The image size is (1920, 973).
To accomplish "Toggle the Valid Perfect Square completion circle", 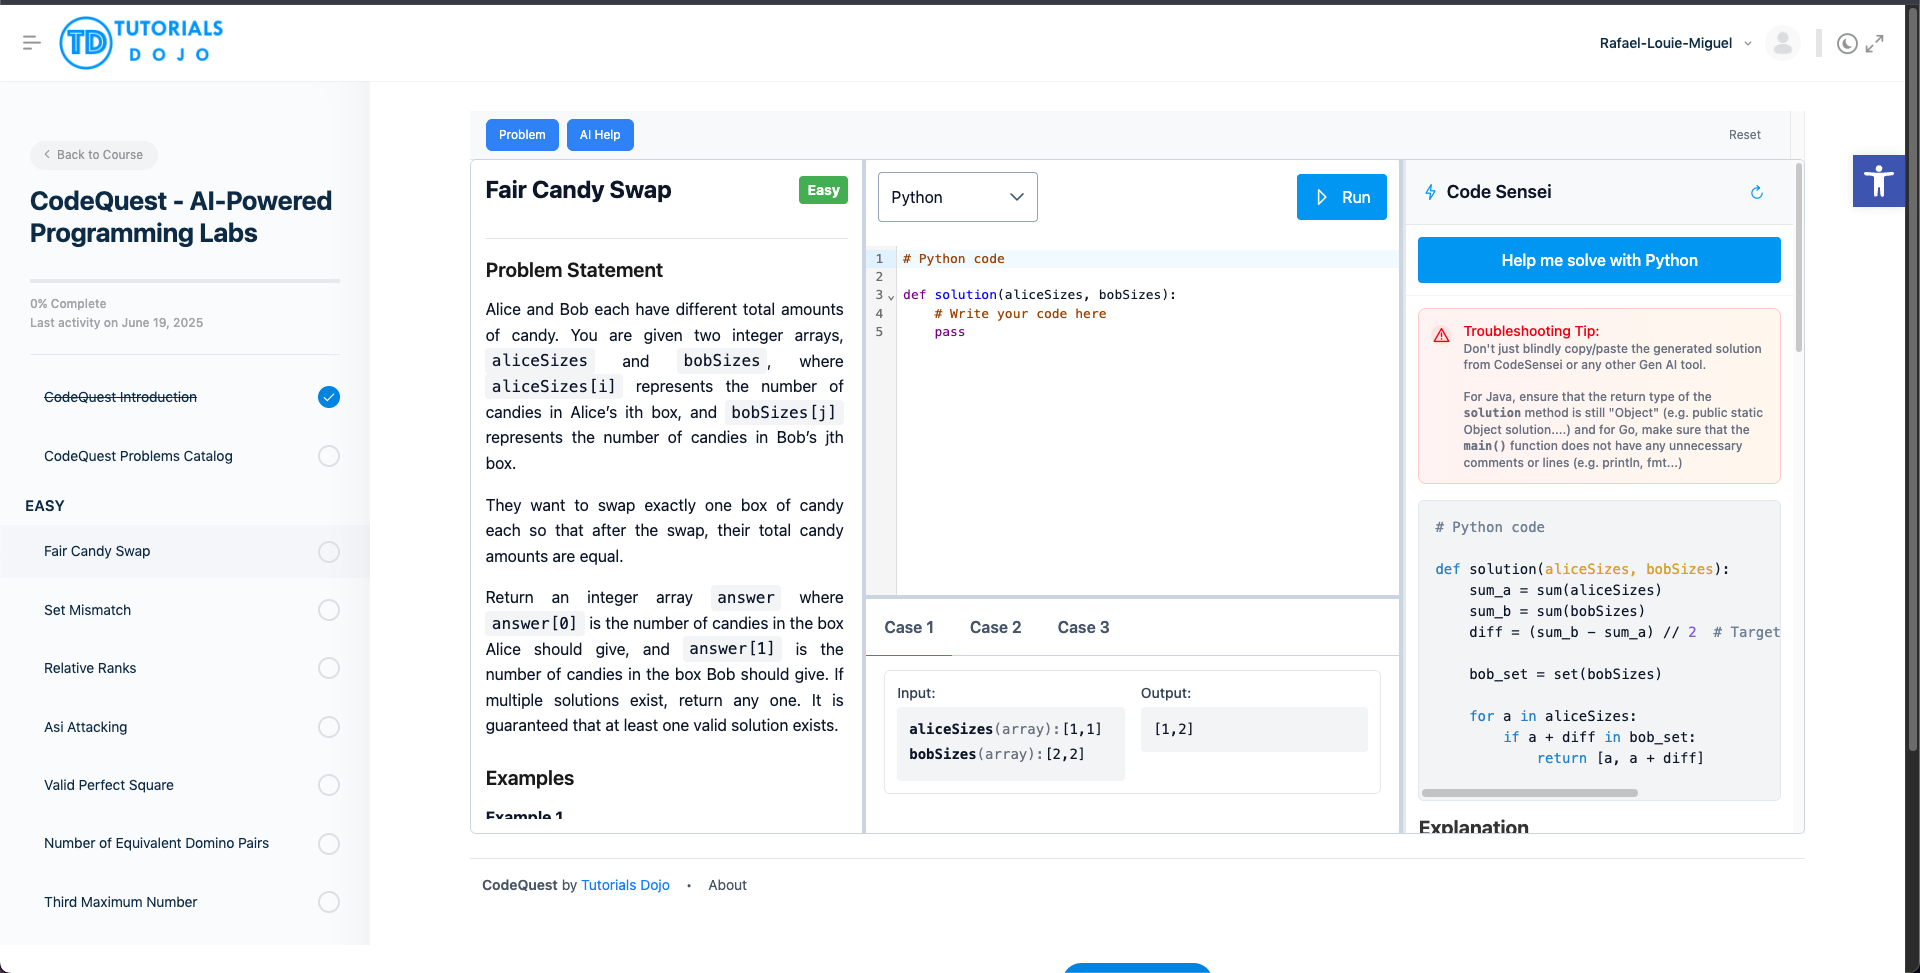I will pyautogui.click(x=329, y=785).
